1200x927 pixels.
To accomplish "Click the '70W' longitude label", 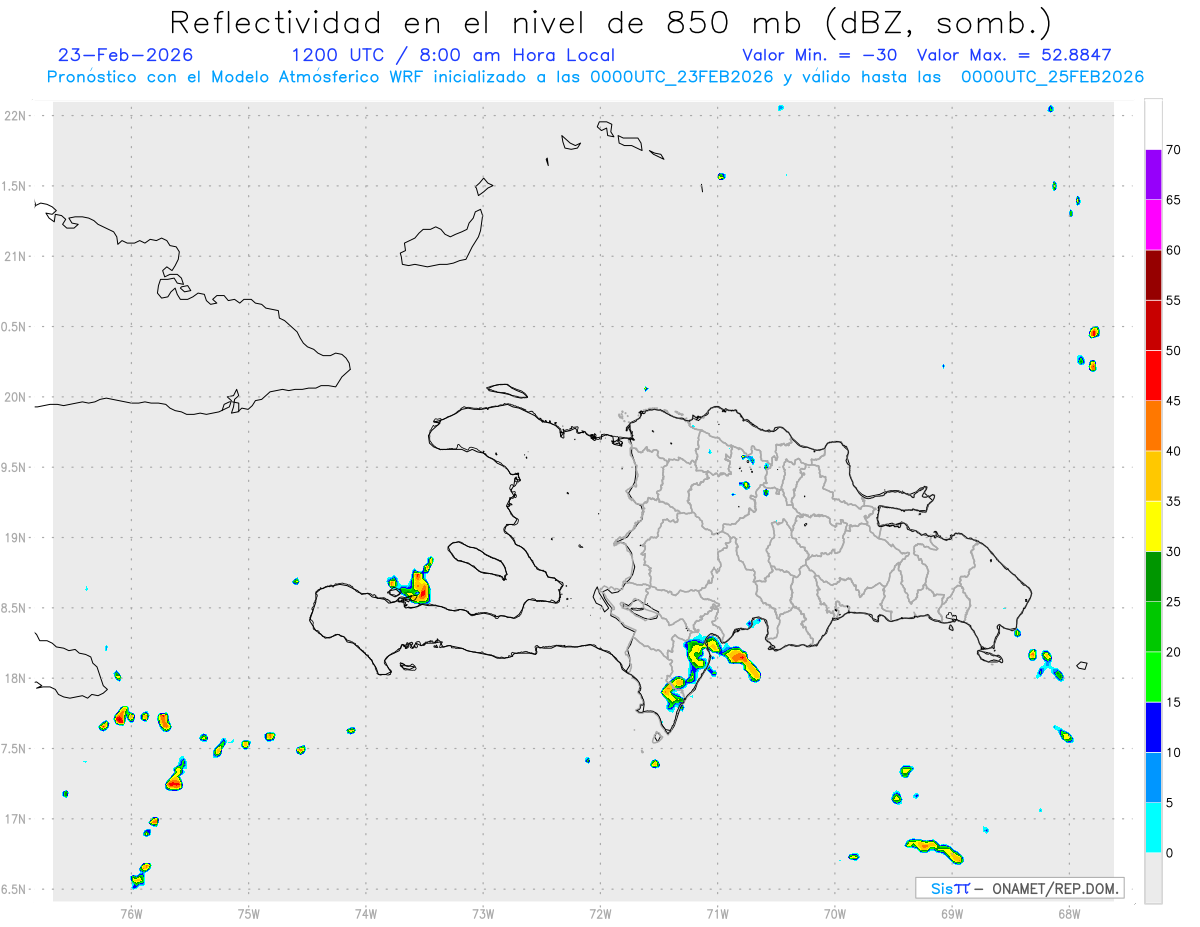I will coord(835,913).
